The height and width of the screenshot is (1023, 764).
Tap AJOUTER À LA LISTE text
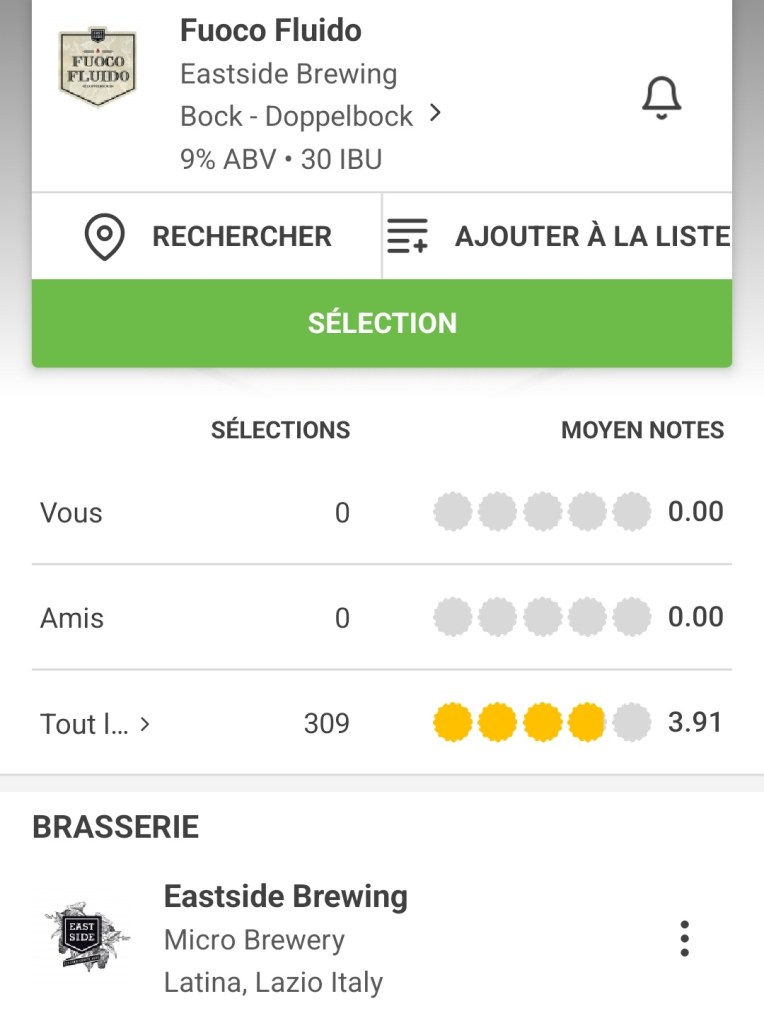pyautogui.click(x=592, y=237)
